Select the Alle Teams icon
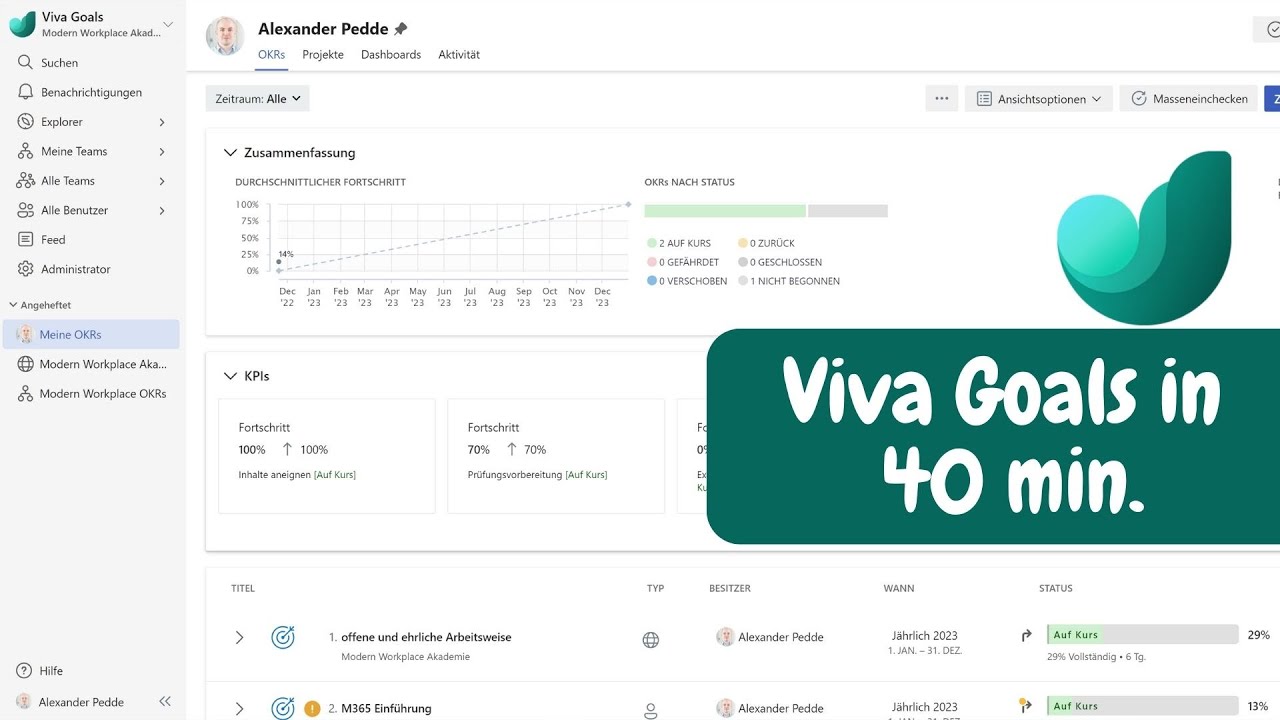The height and width of the screenshot is (720, 1280). (x=26, y=180)
